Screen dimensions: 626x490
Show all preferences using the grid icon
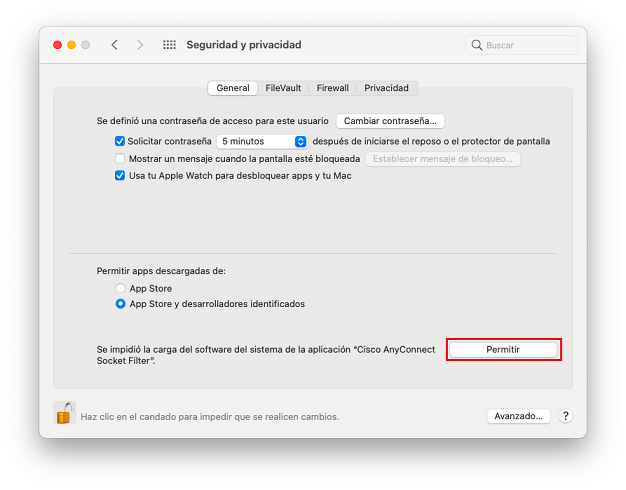(x=169, y=45)
